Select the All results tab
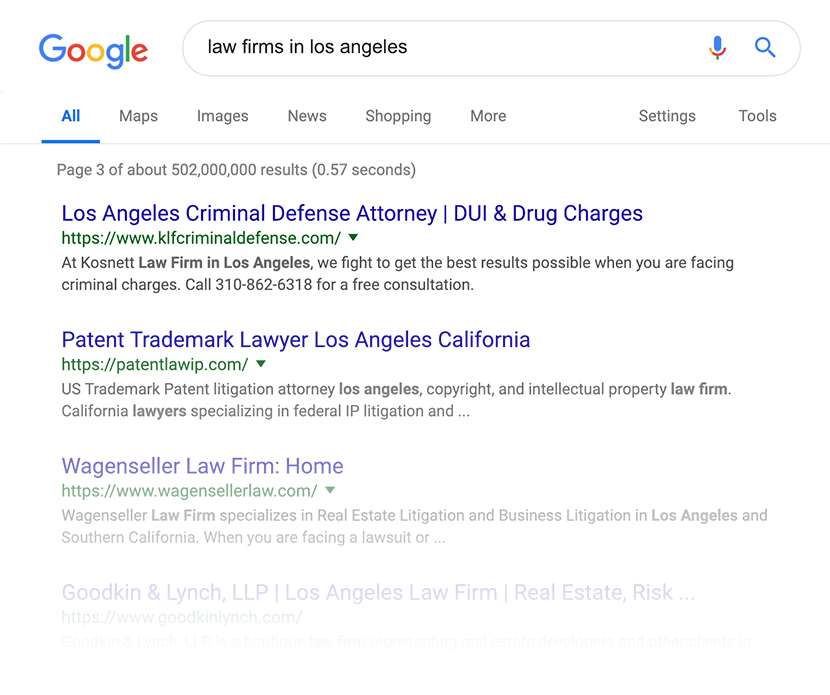This screenshot has height=695, width=830. pos(70,116)
